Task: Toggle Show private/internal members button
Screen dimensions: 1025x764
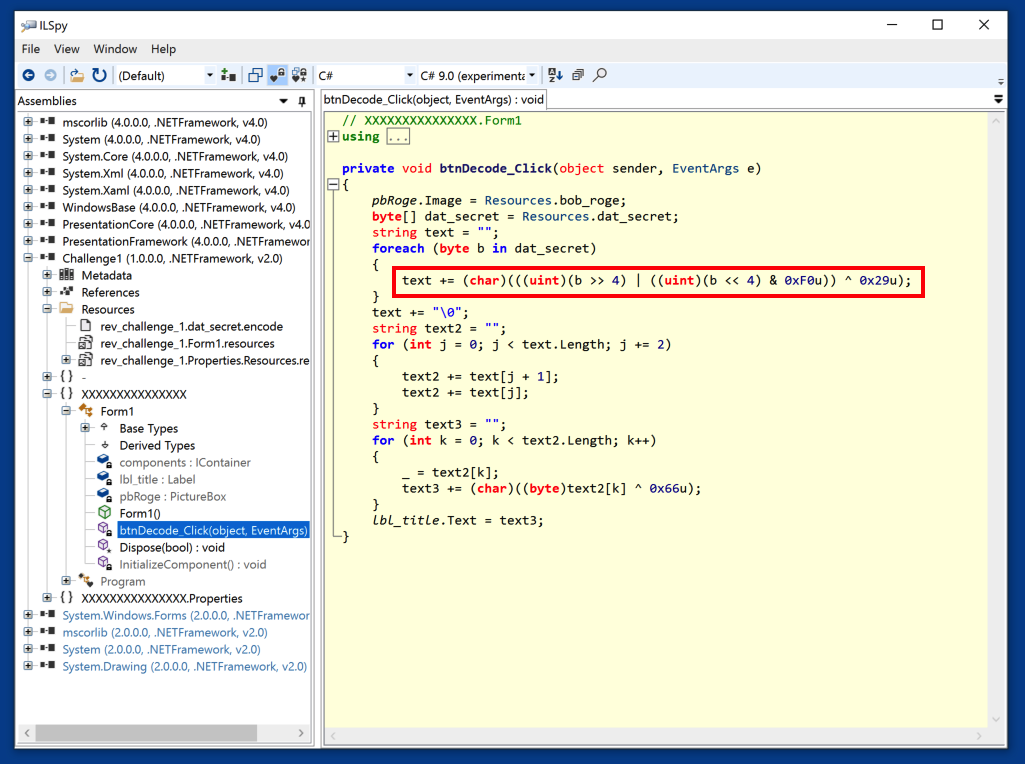Action: tap(278, 75)
